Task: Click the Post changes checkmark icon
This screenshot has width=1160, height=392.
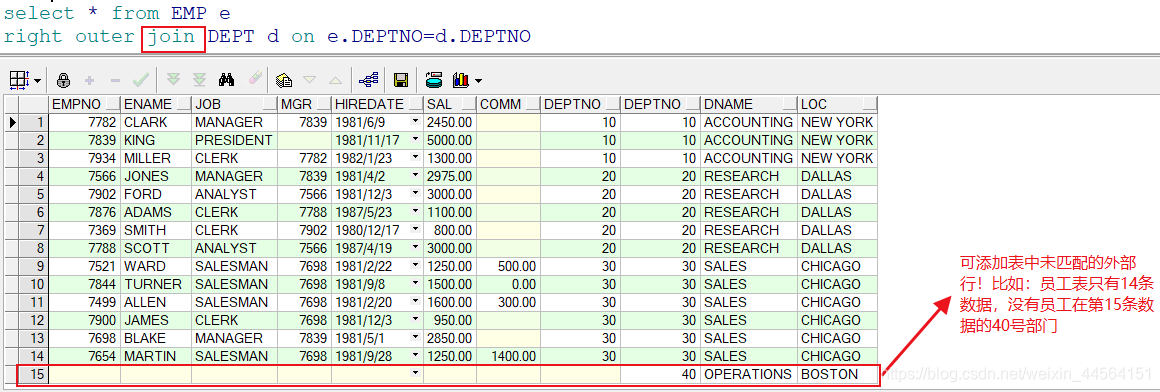Action: pyautogui.click(x=141, y=79)
